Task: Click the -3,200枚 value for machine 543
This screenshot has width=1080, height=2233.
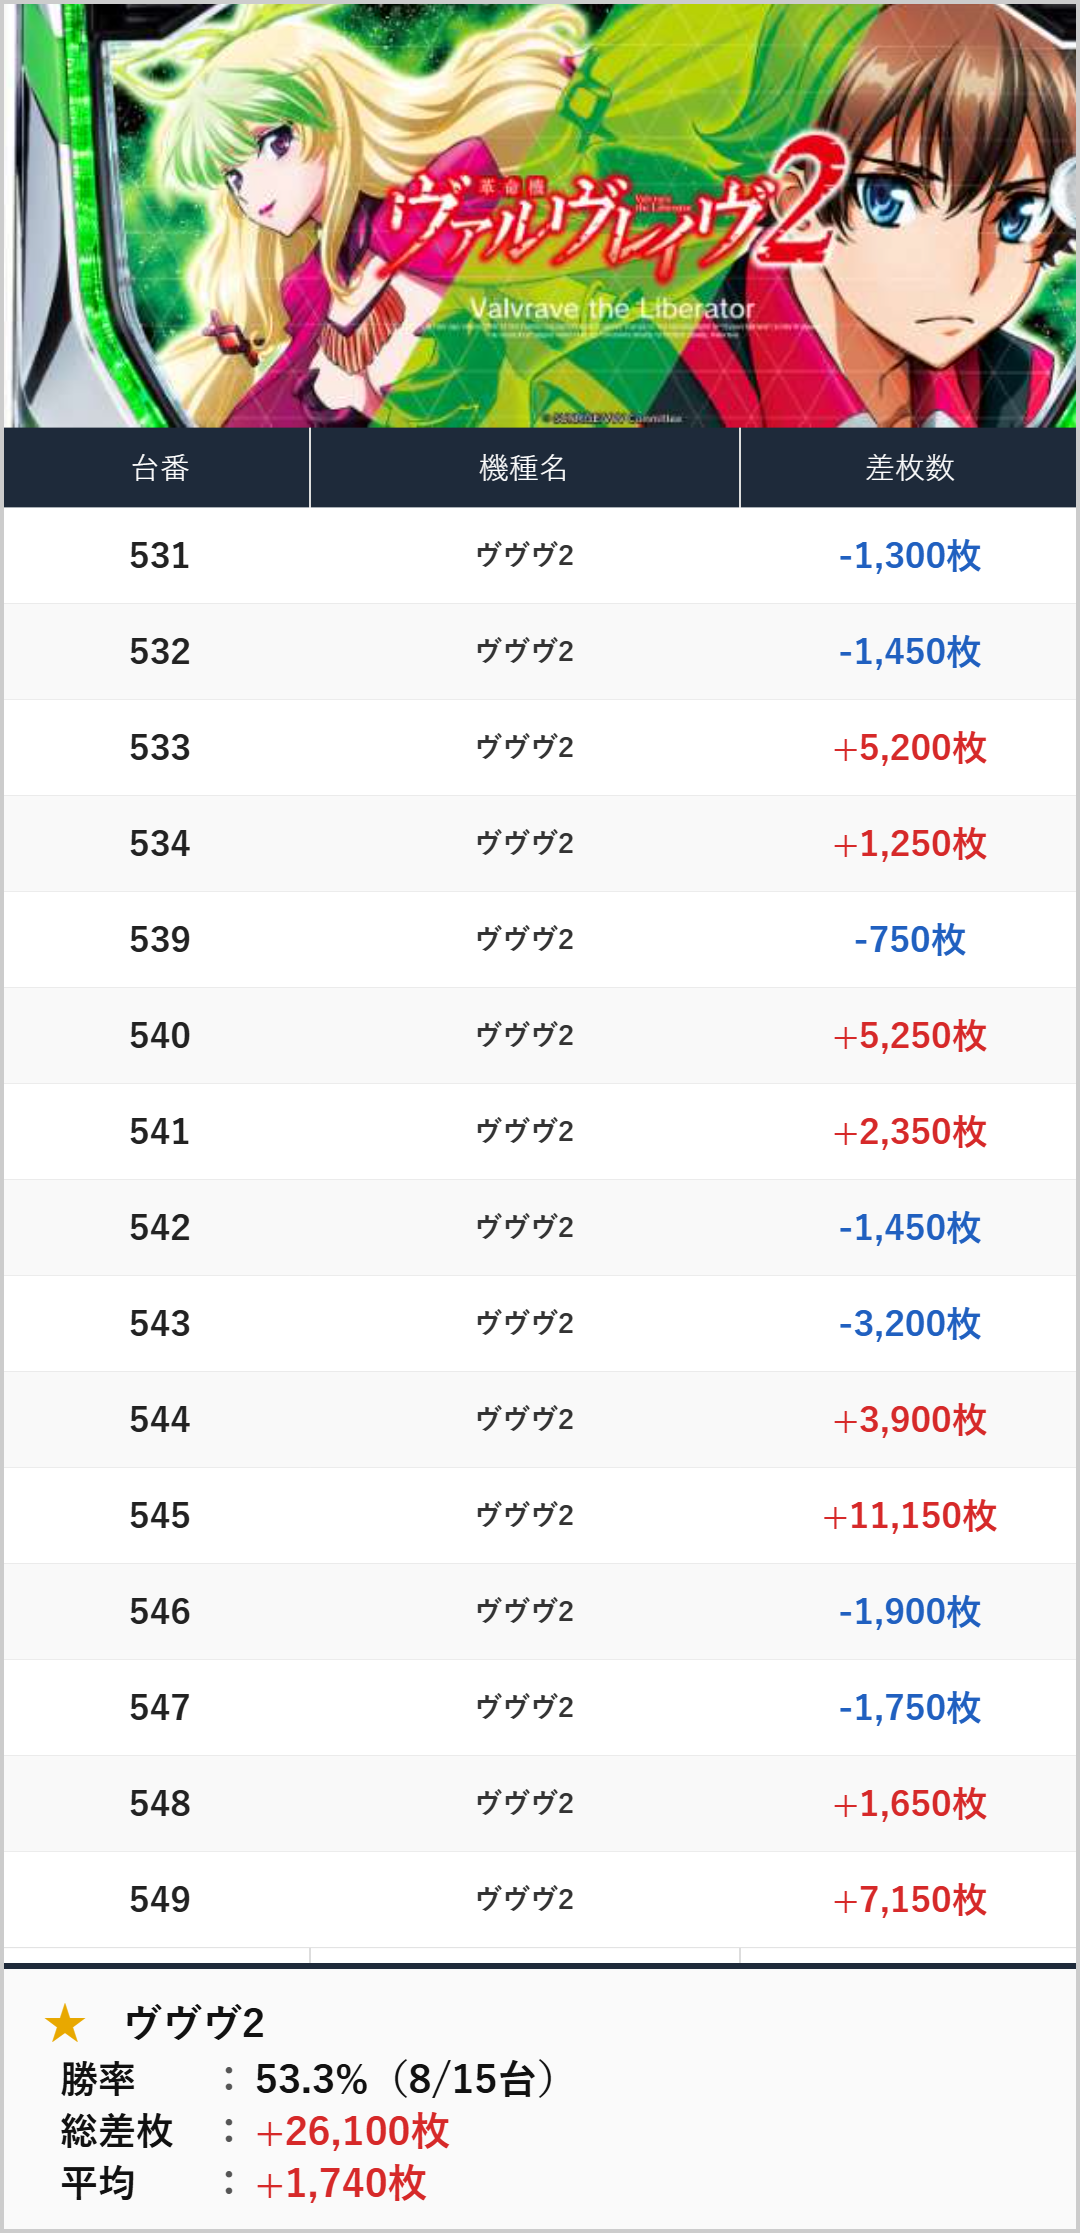Action: pos(909,1324)
